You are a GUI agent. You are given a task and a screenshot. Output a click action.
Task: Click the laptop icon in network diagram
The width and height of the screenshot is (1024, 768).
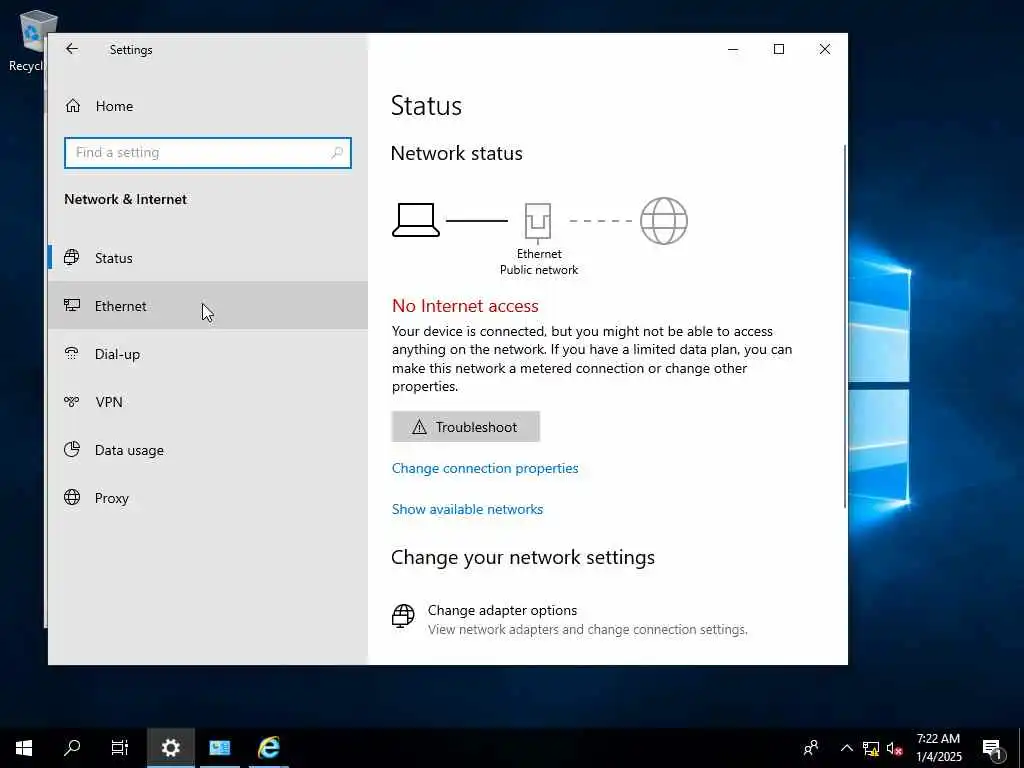pyautogui.click(x=416, y=220)
